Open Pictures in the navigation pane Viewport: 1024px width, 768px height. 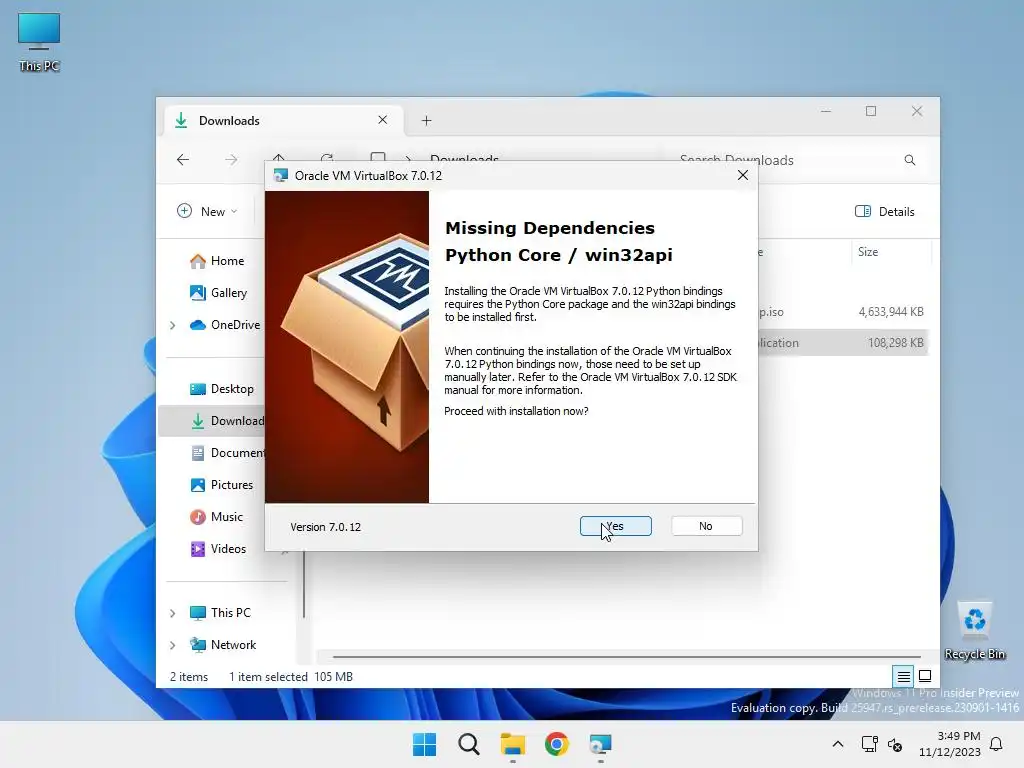click(221, 485)
